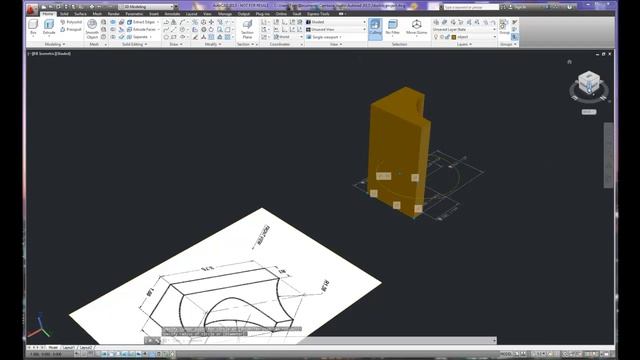The width and height of the screenshot is (640, 360).
Task: Click the ViewCube WCS dropdown below cube
Action: [x=589, y=112]
